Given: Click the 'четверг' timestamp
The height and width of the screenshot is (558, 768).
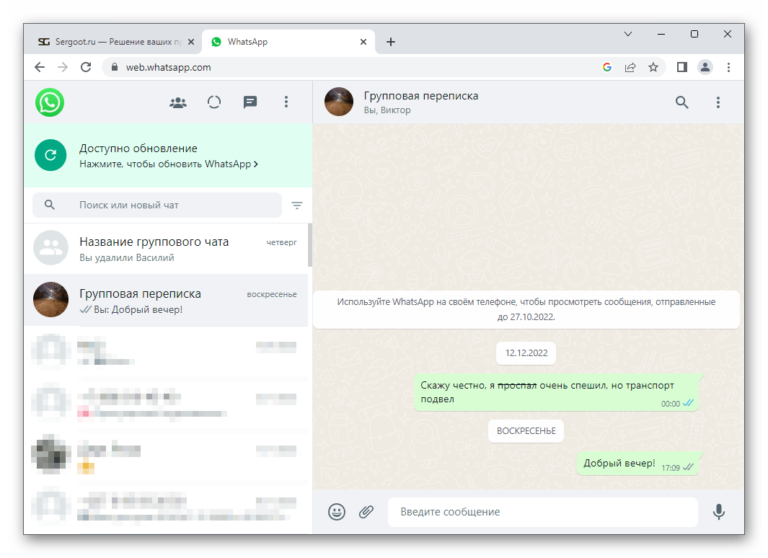Looking at the screenshot, I should pos(281,242).
